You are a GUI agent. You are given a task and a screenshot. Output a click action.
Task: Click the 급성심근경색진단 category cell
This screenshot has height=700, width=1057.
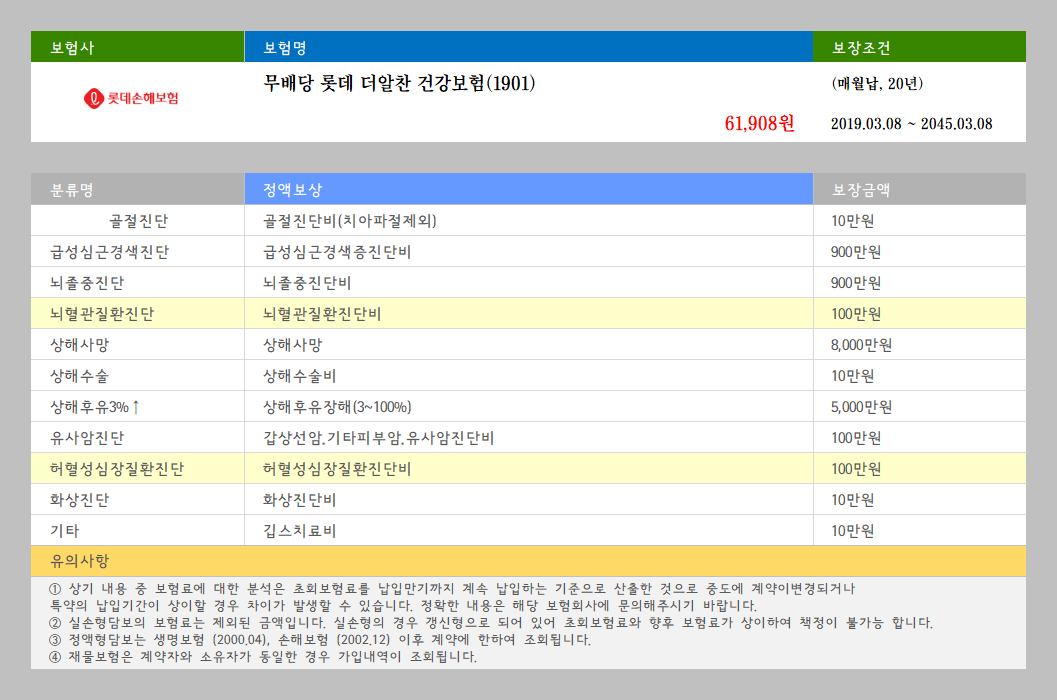pos(138,252)
